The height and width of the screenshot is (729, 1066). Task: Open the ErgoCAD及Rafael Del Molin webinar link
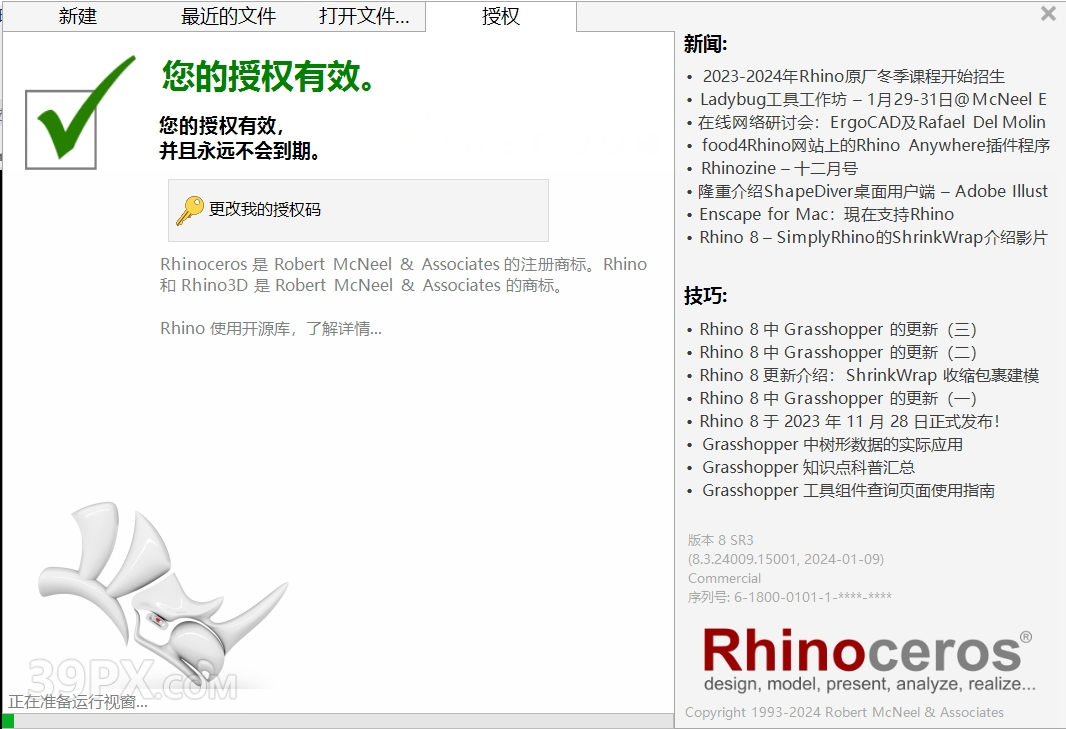(x=872, y=122)
